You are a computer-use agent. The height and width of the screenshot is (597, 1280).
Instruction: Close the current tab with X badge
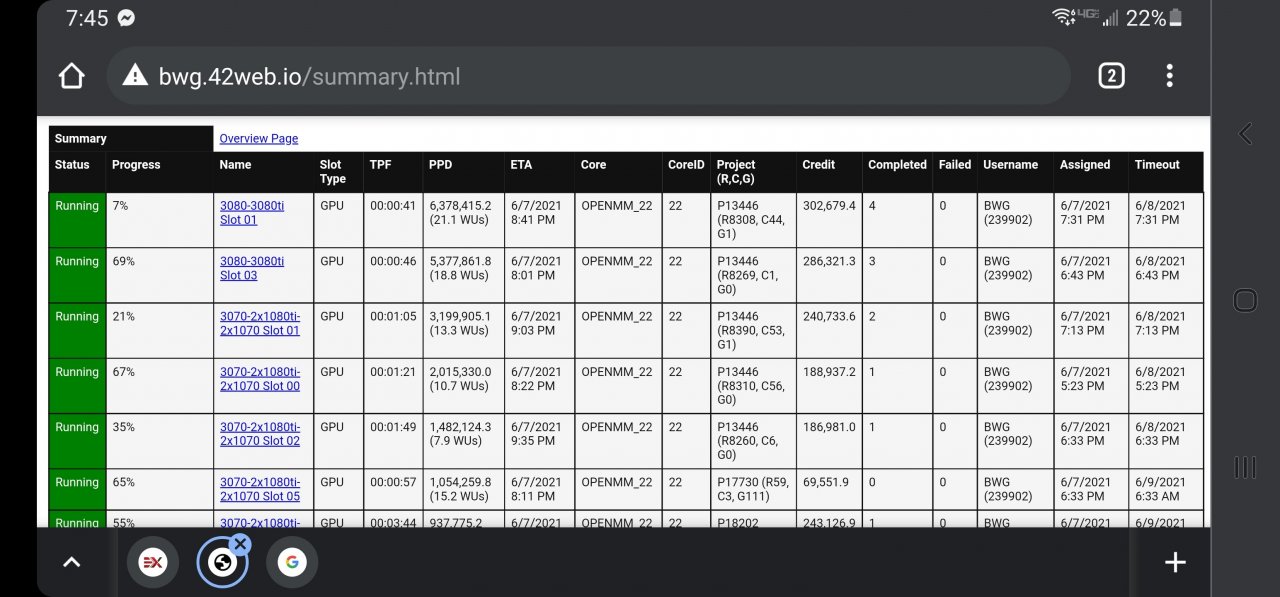[x=240, y=544]
